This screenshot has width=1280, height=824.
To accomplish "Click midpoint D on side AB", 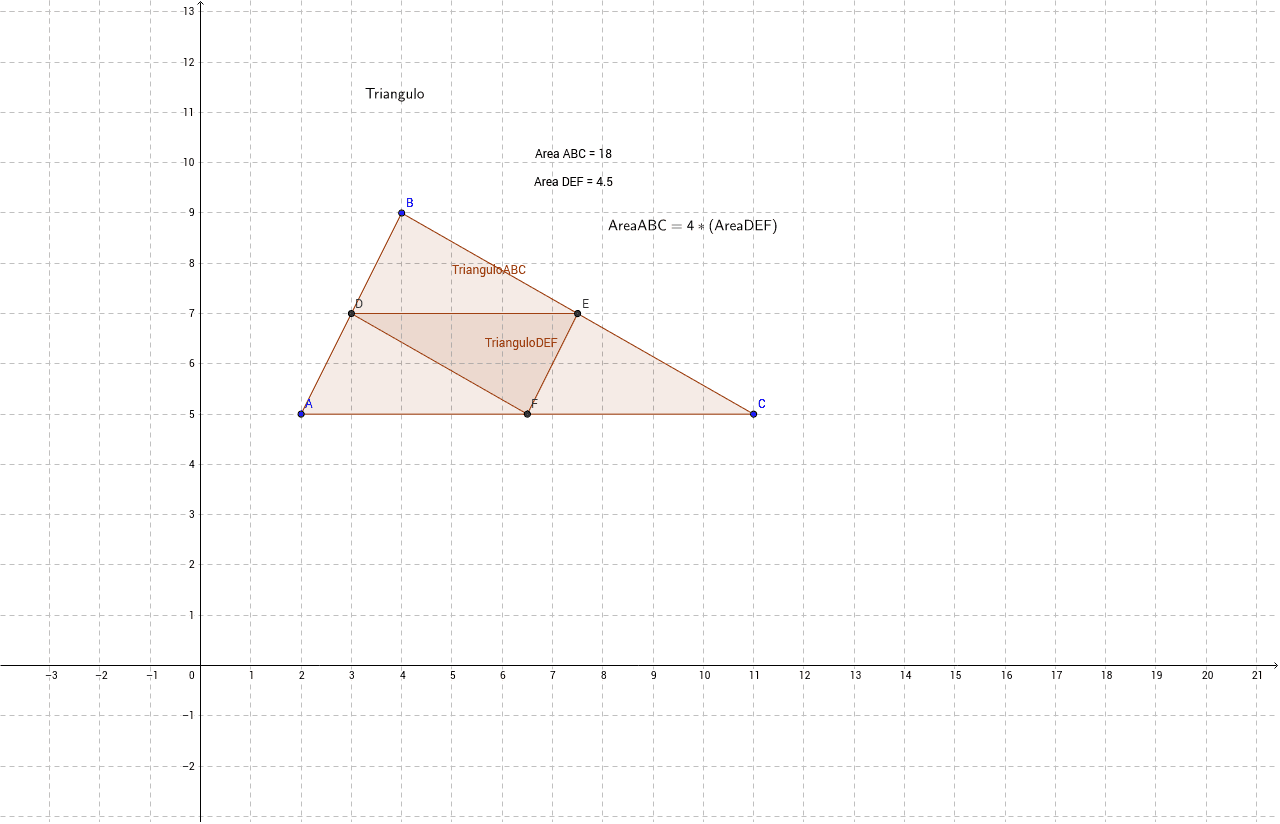I will pos(351,314).
